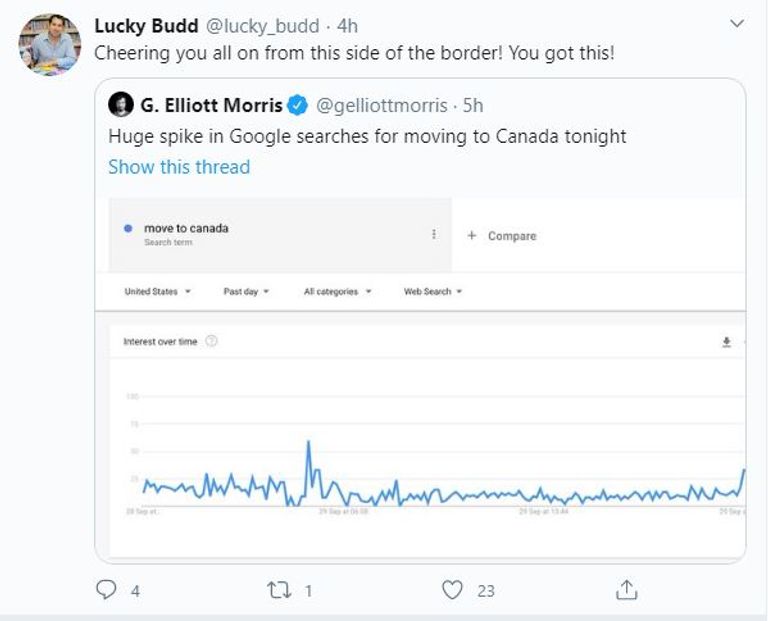Open the tweet options chevron menu
Viewport: 768px width, 621px height.
point(737,23)
